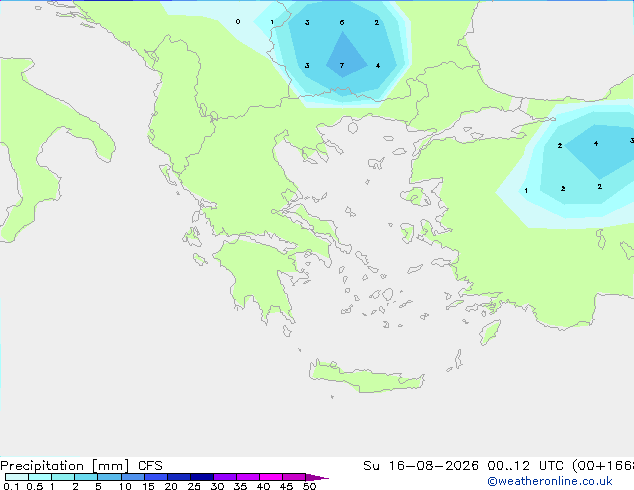Click the island of Crete on the map

tap(366, 377)
